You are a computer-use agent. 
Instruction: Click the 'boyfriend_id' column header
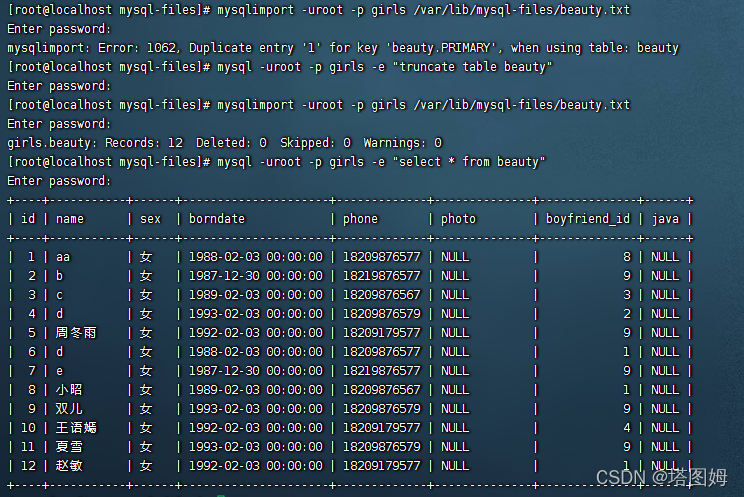click(587, 219)
